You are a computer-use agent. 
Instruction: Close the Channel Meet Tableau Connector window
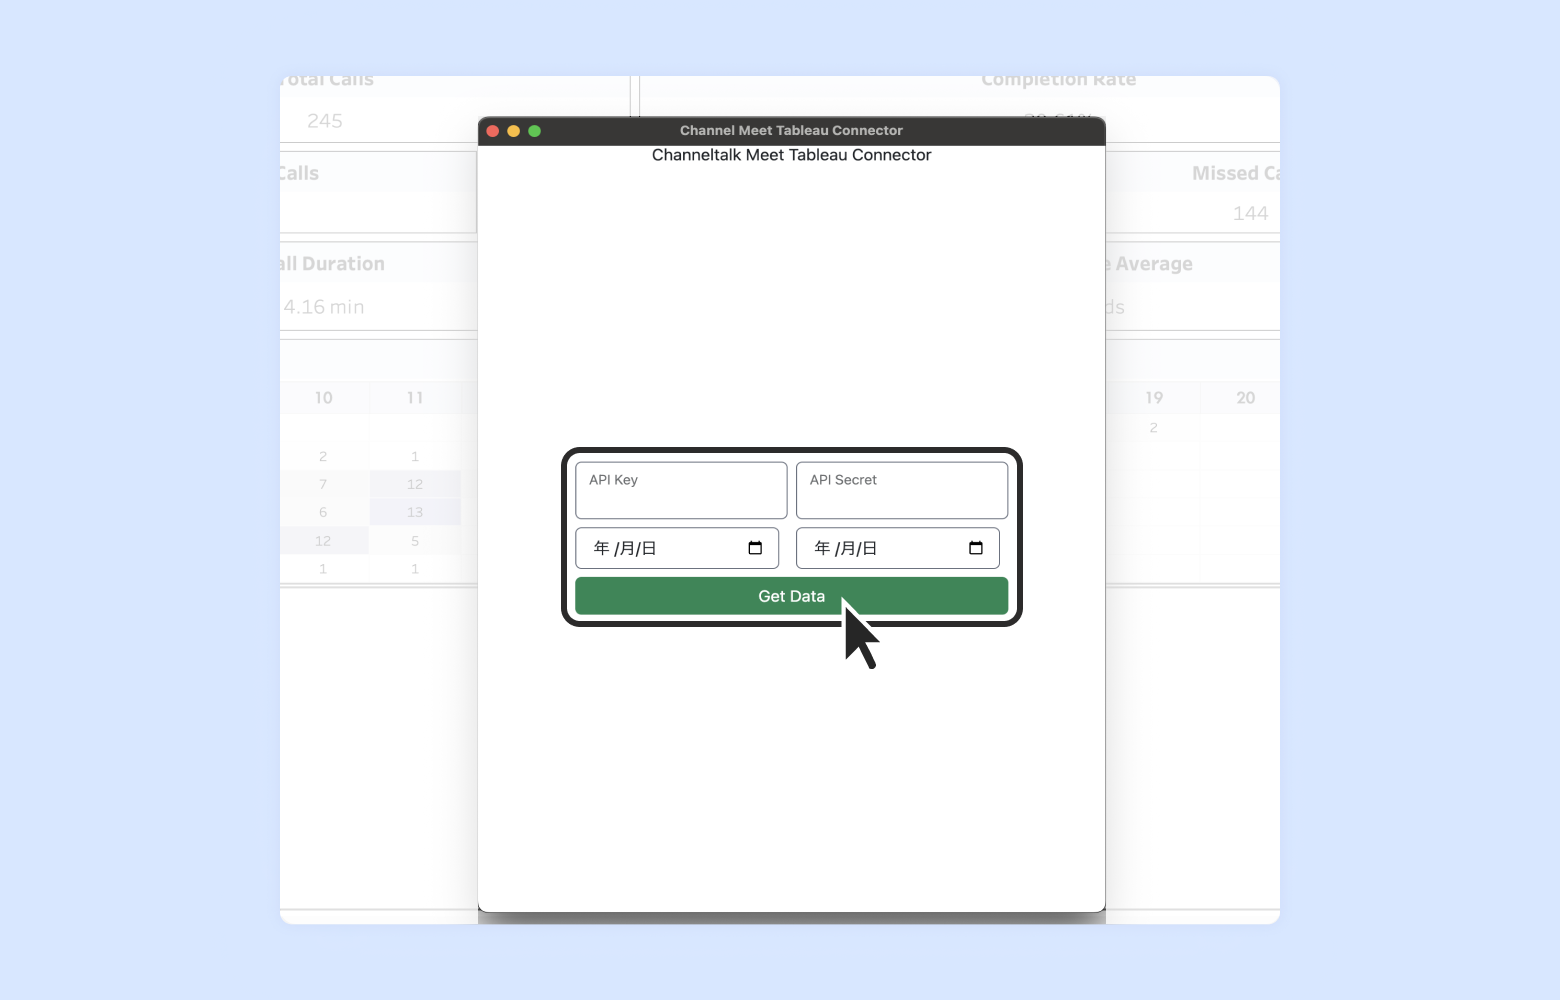pyautogui.click(x=493, y=131)
